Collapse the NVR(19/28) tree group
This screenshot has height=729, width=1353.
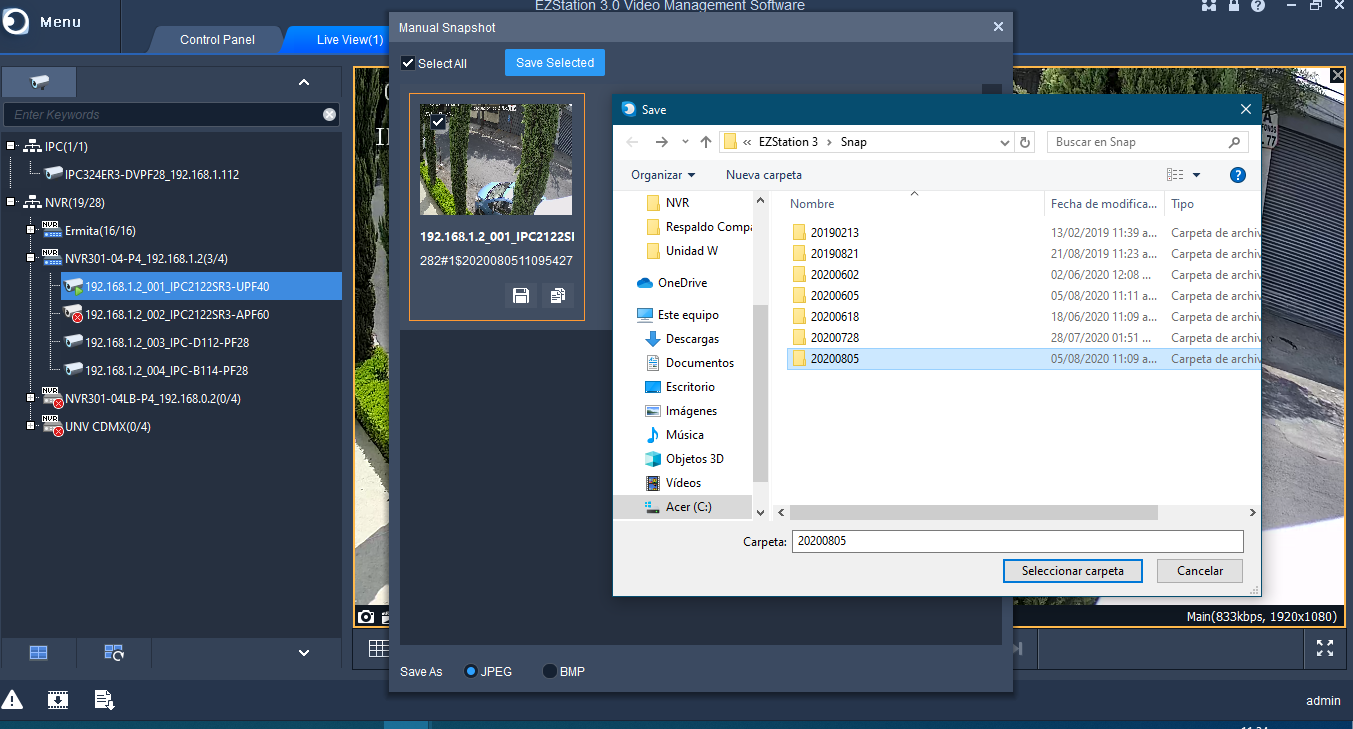[x=11, y=202]
